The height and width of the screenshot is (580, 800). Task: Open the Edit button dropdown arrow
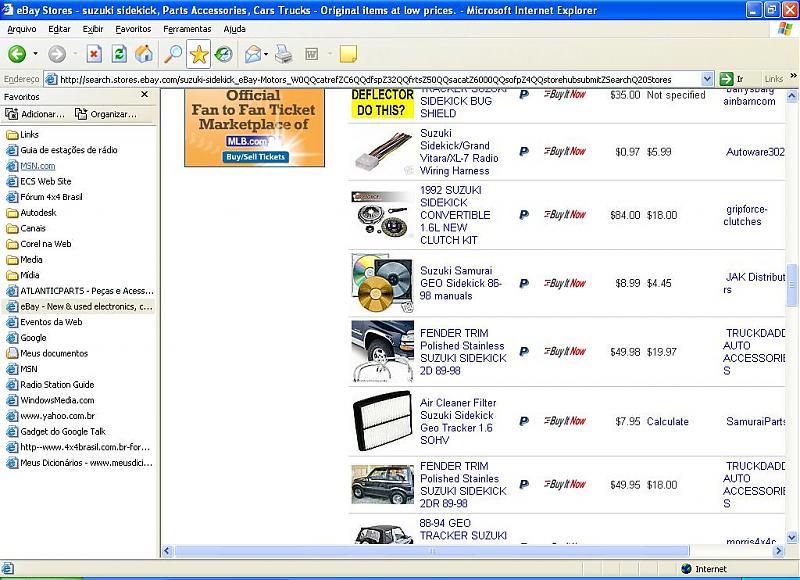tap(330, 54)
